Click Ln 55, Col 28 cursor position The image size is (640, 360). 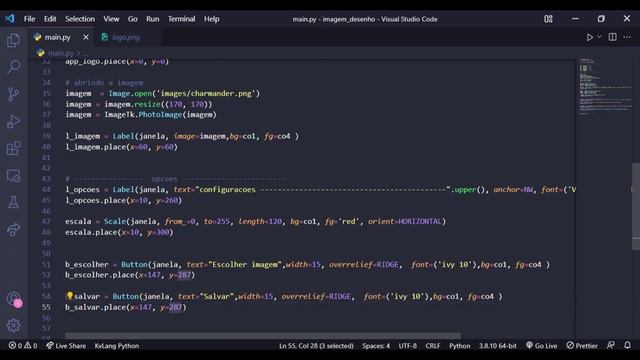pos(316,346)
